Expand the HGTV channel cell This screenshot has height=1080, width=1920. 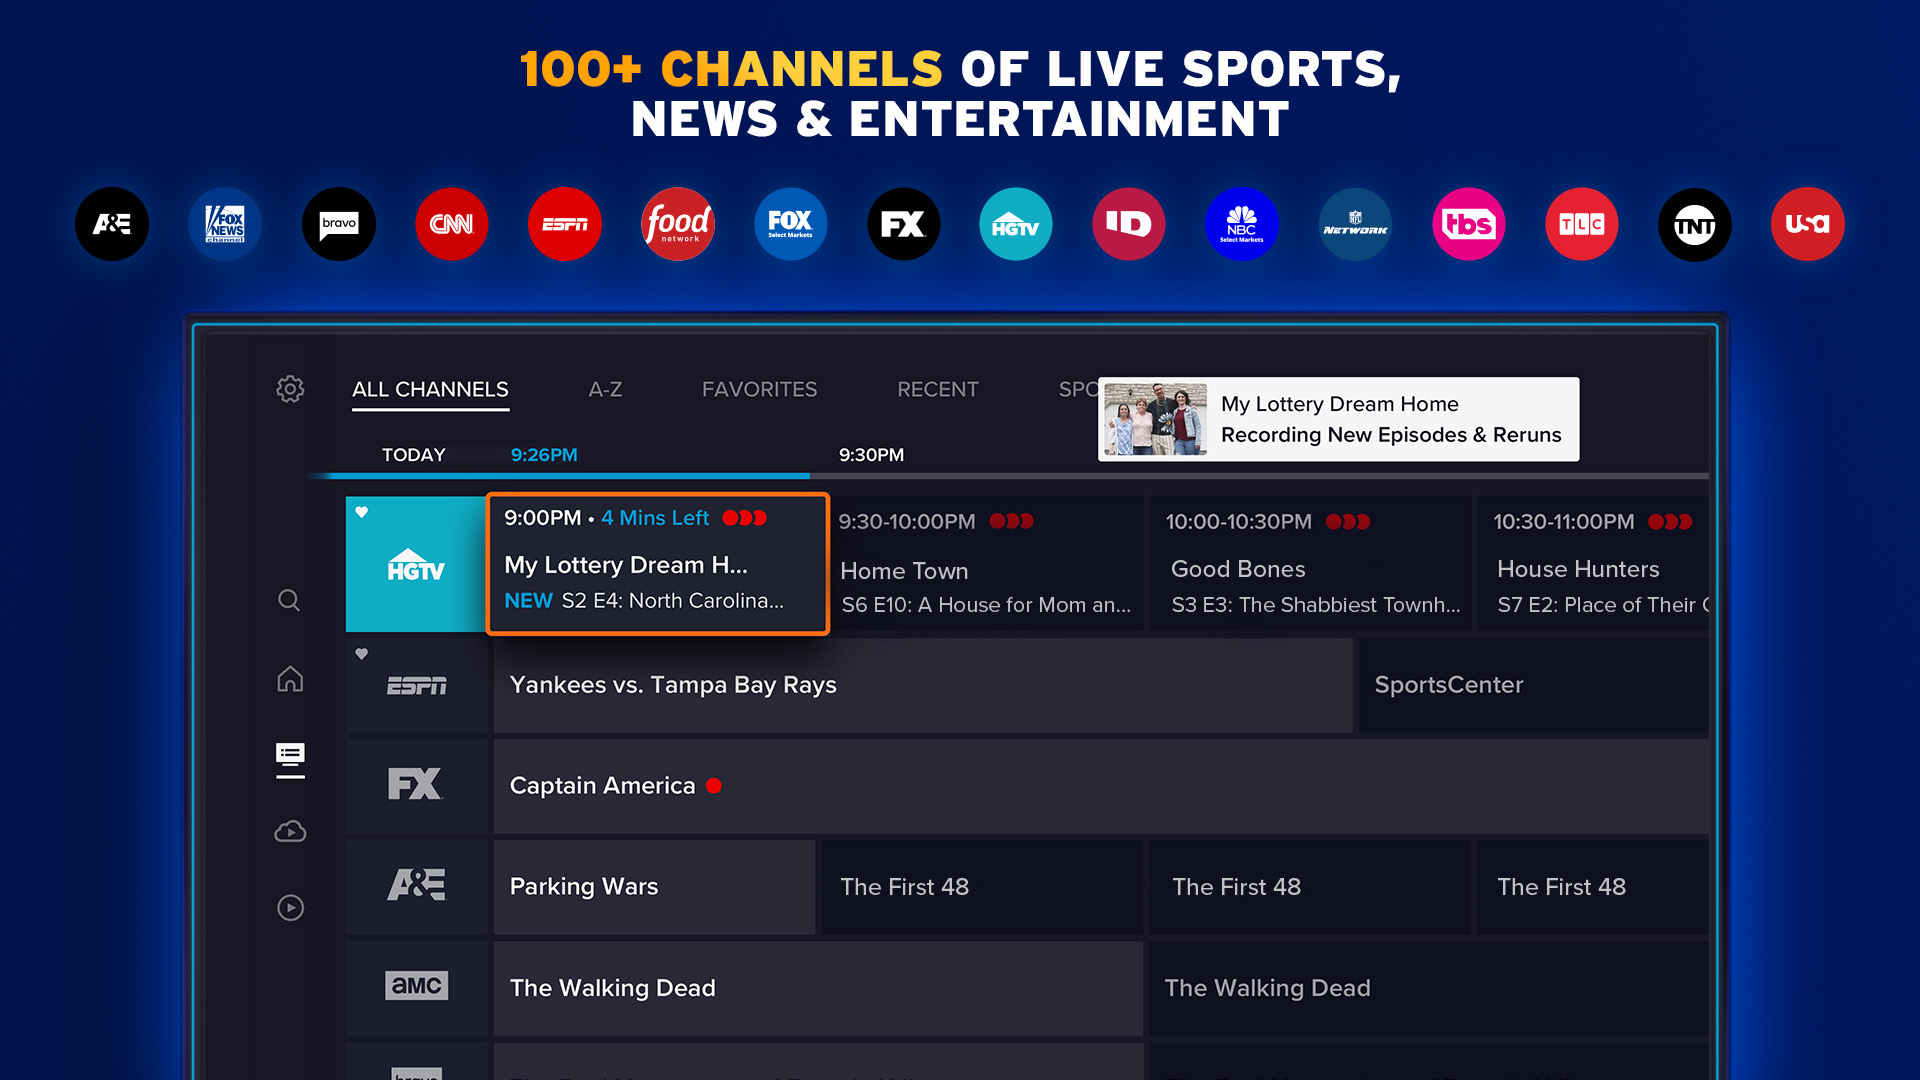[415, 564]
